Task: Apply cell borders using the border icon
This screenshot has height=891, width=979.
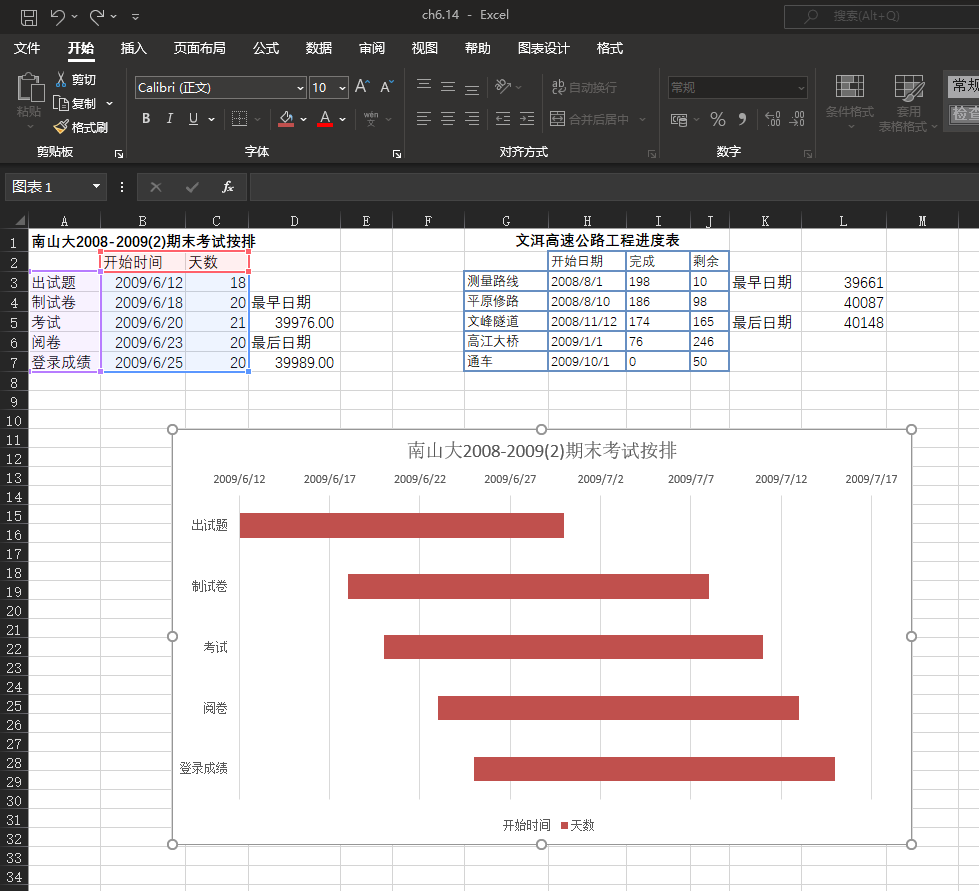Action: click(x=239, y=119)
